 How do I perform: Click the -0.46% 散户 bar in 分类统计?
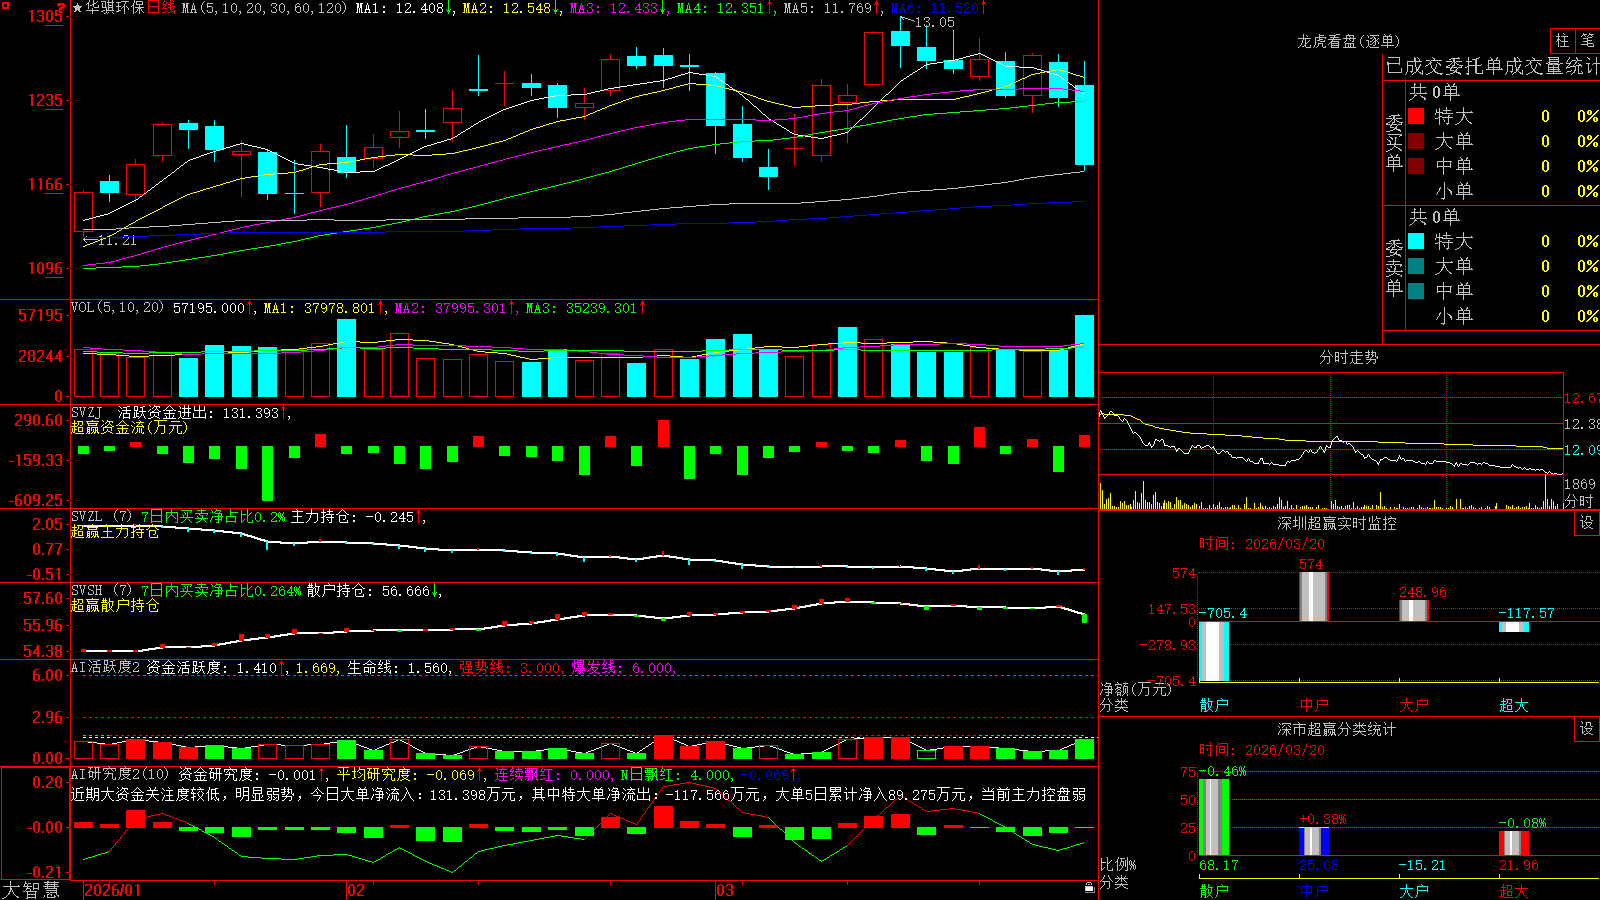point(1213,817)
